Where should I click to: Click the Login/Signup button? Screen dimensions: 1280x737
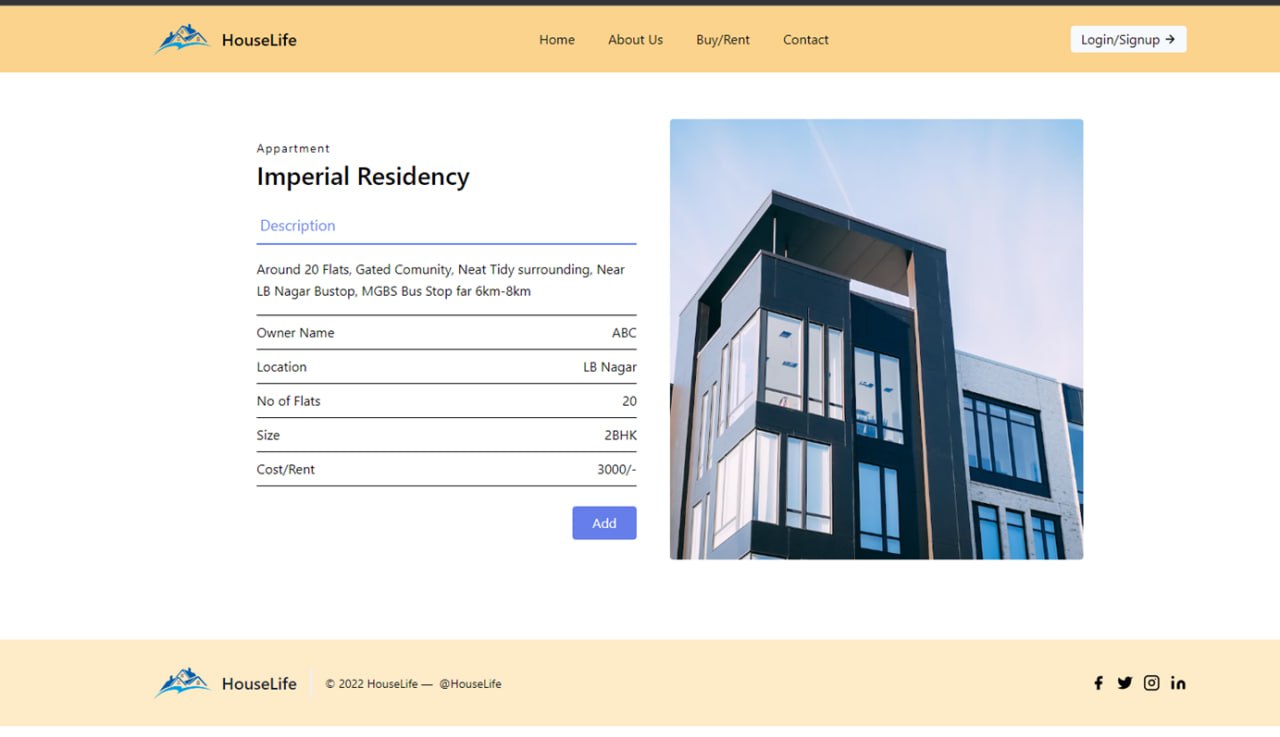1128,39
